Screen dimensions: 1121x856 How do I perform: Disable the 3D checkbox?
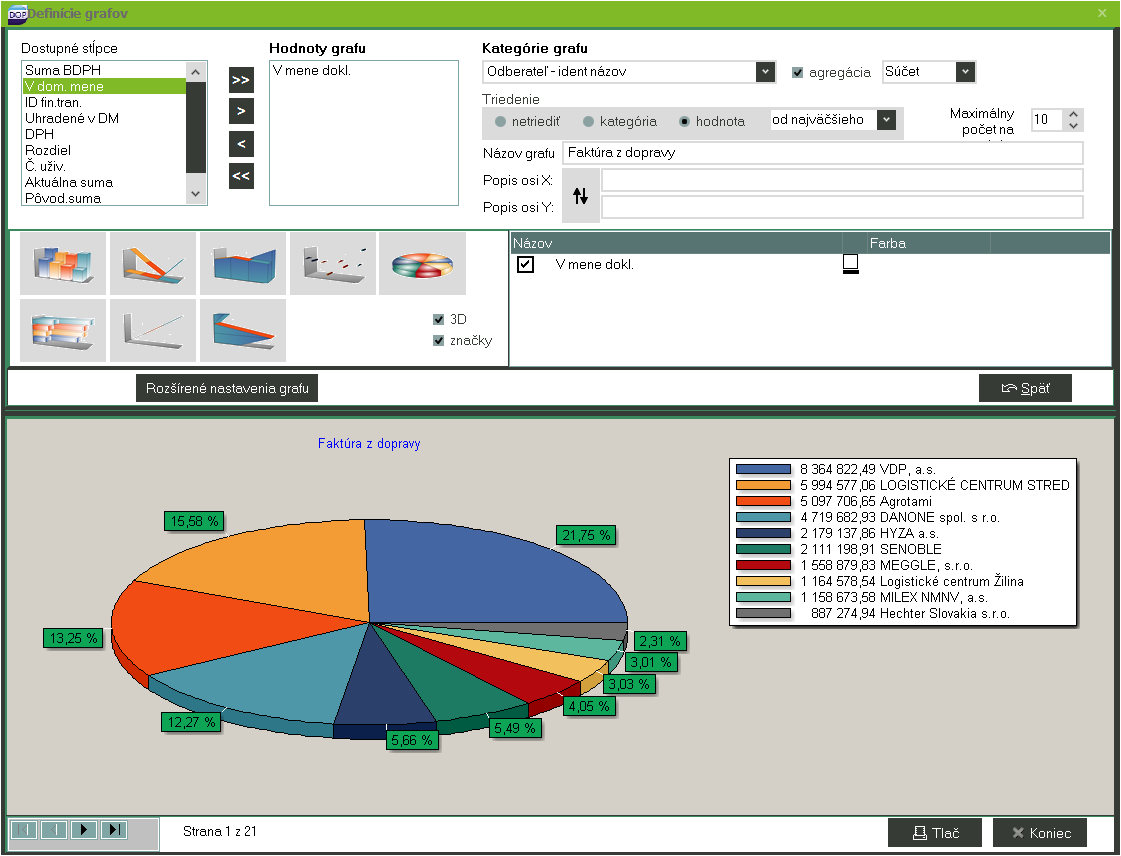tap(438, 319)
